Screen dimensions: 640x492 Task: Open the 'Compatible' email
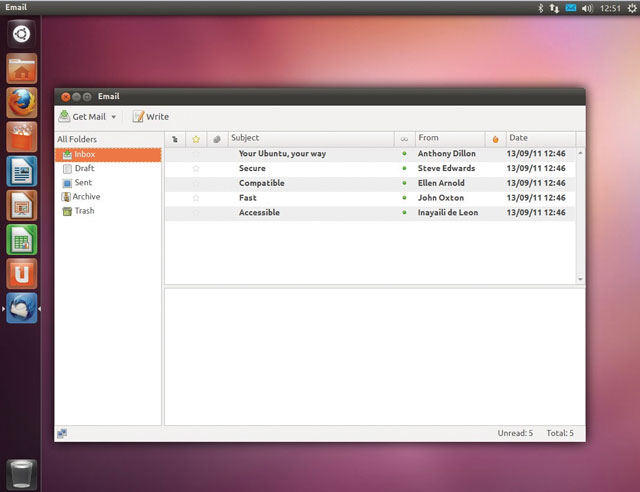point(262,183)
